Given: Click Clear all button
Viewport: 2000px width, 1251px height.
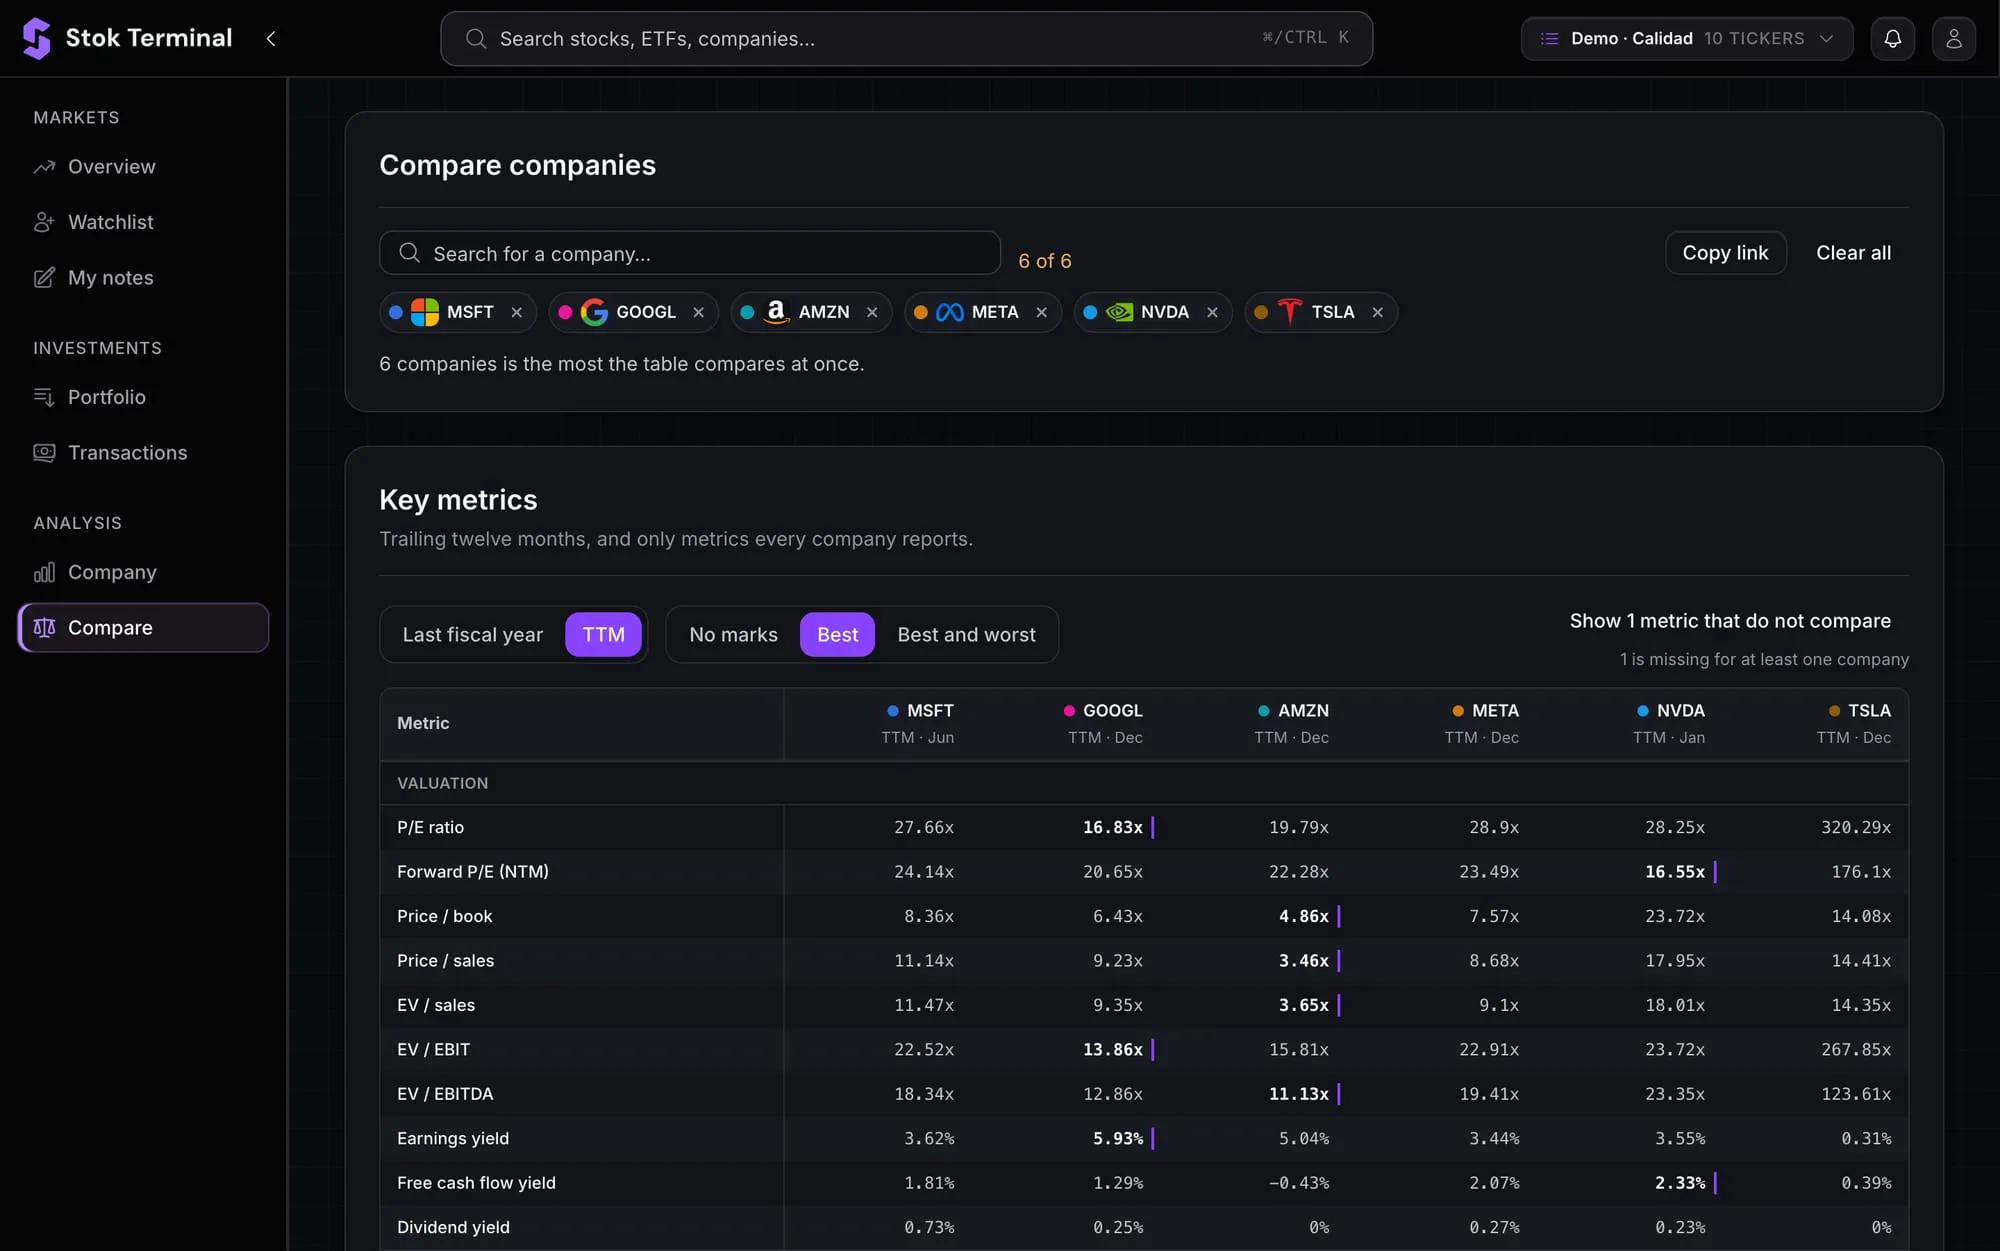Looking at the screenshot, I should click(x=1853, y=253).
